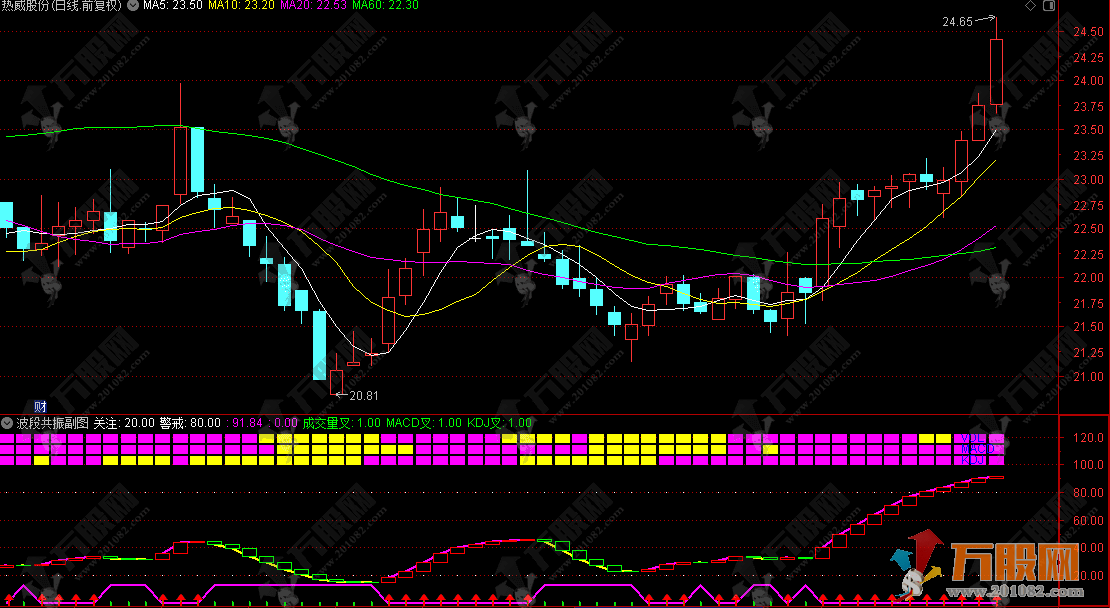1110x608 pixels.
Task: Click the diamond icon at top right
Action: point(1031,6)
